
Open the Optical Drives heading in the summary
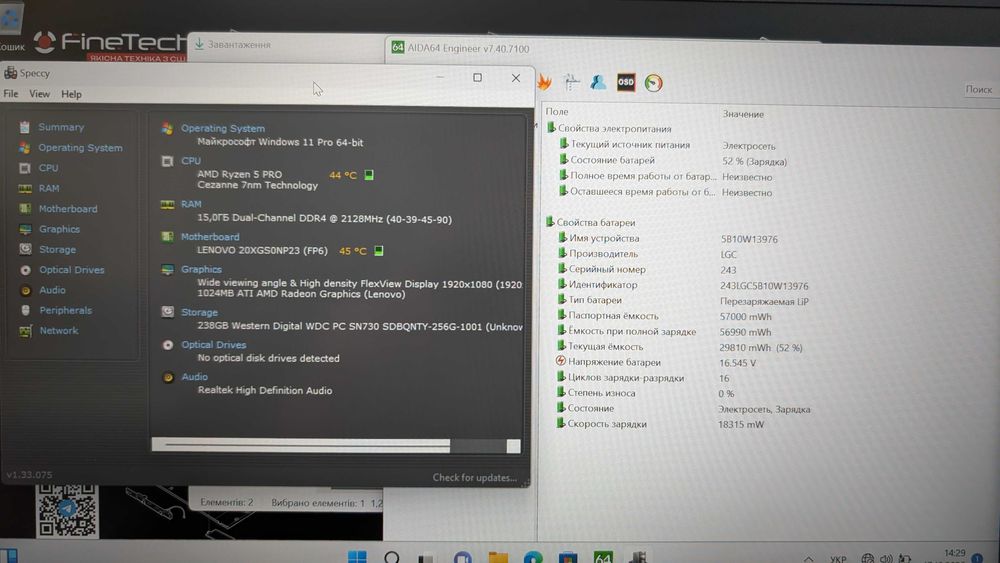(x=214, y=344)
